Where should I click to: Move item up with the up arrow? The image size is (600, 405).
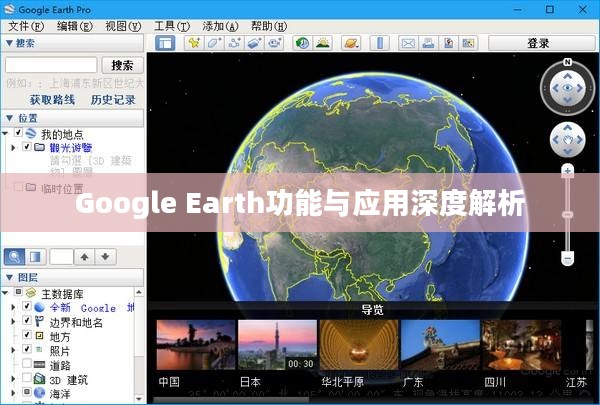coord(85,256)
